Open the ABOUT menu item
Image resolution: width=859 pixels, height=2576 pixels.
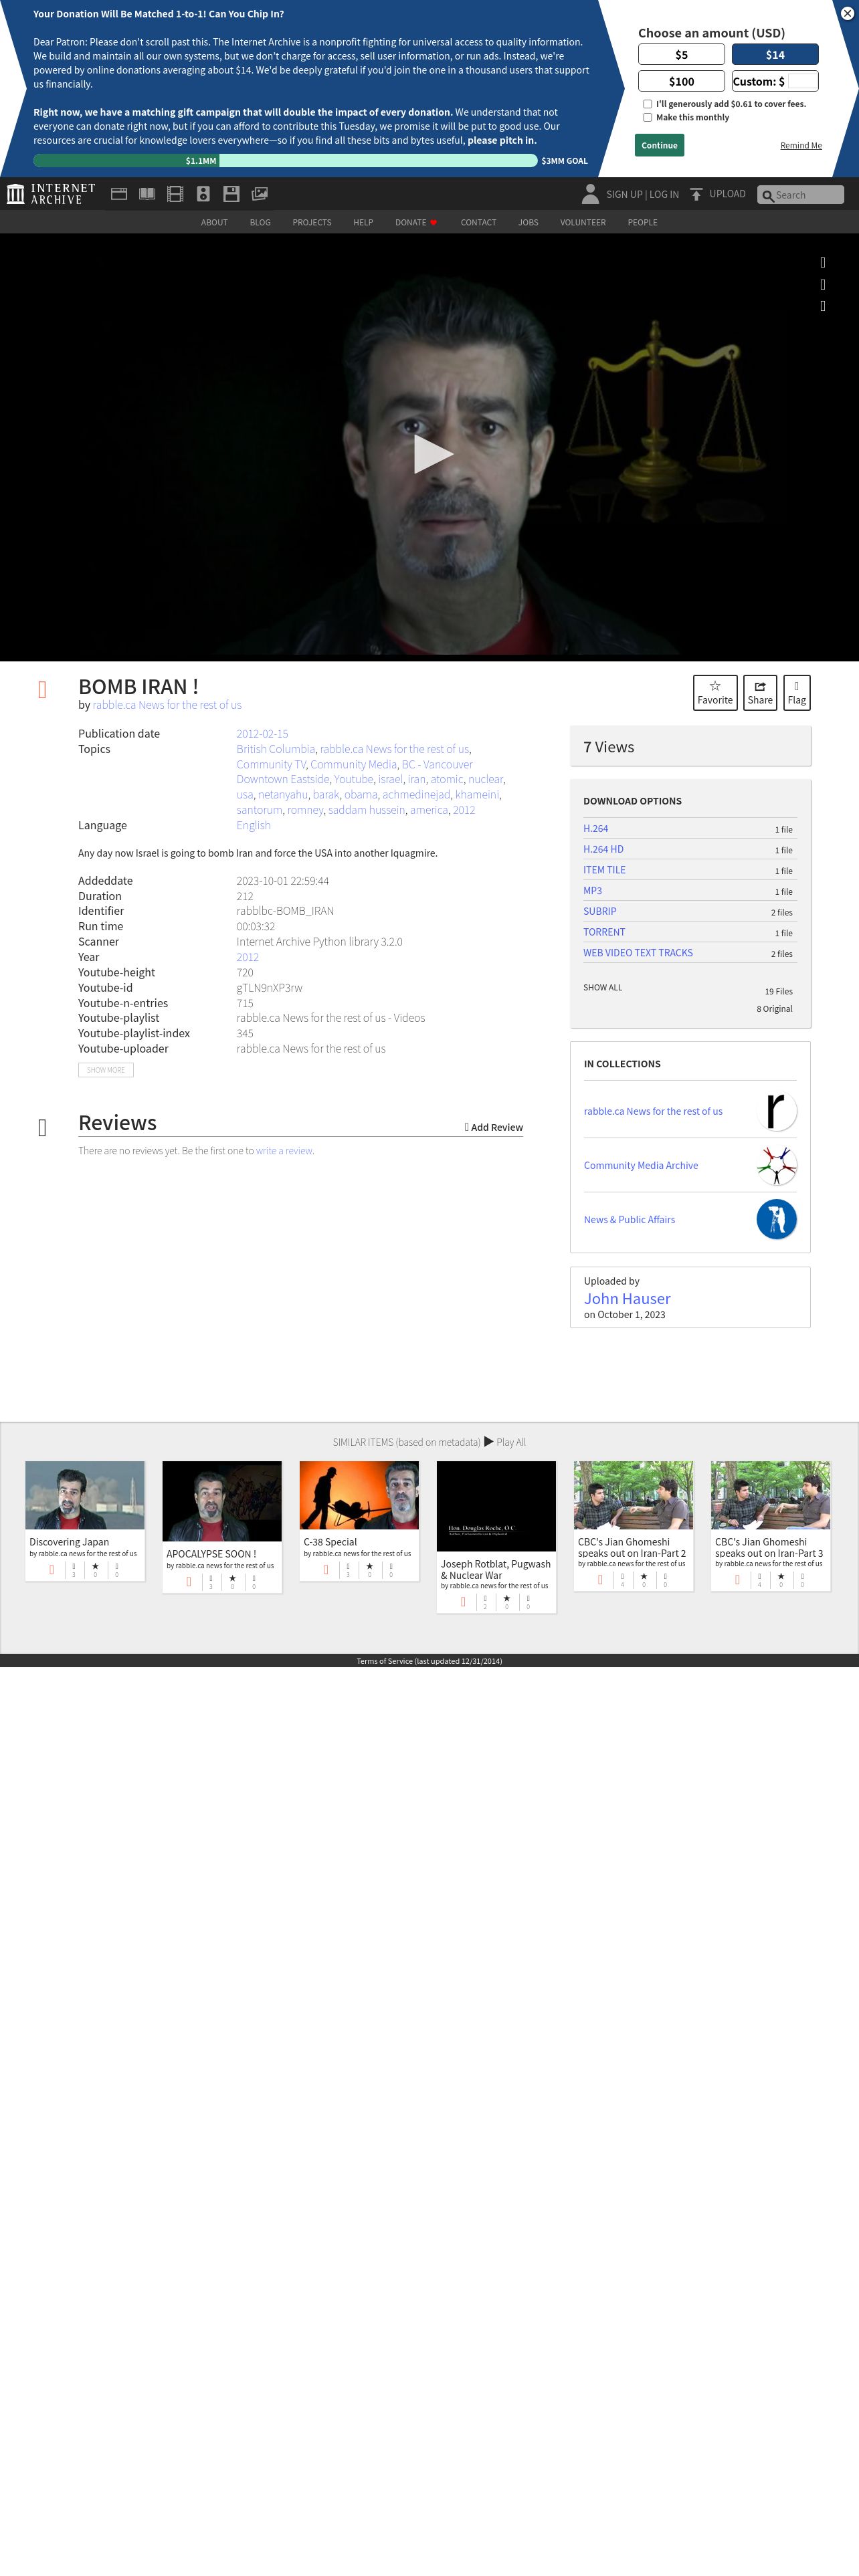click(214, 223)
